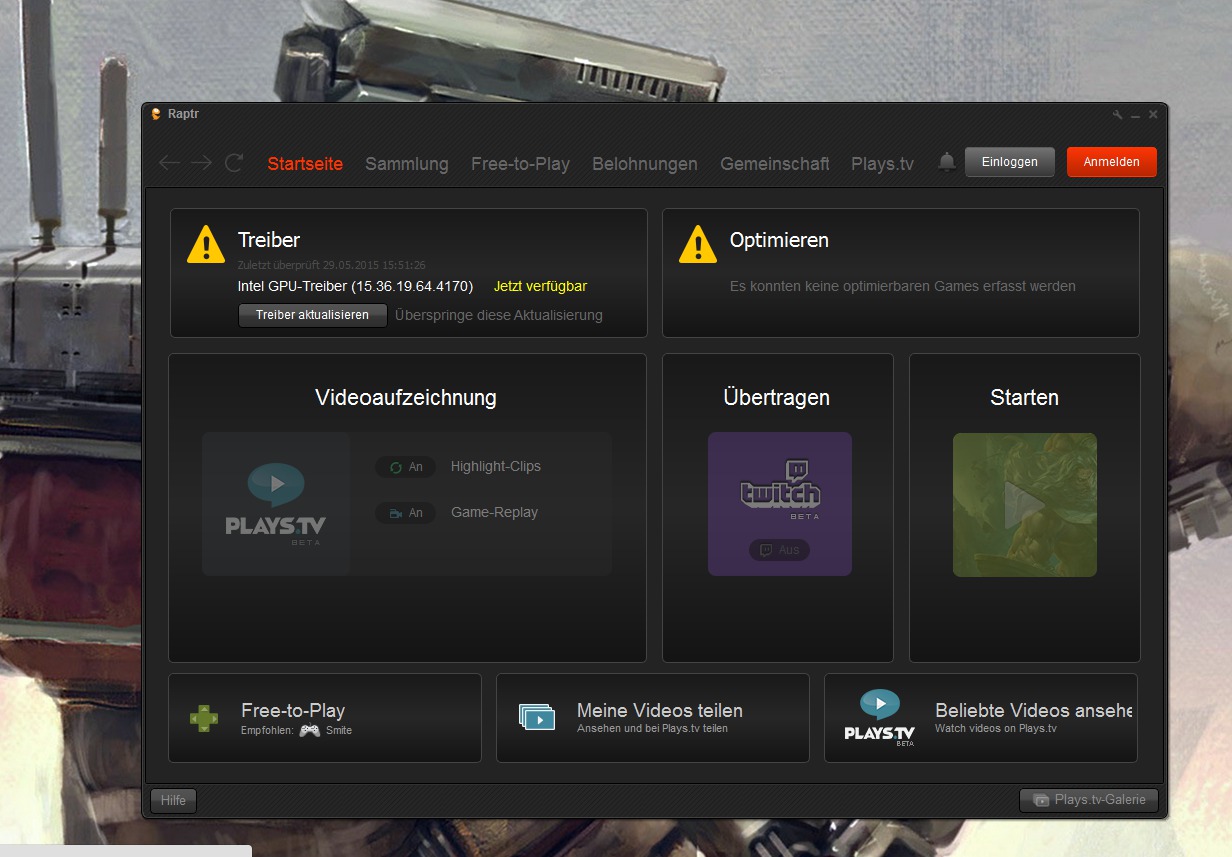Click the forward navigation arrow
The width and height of the screenshot is (1232, 857).
pyautogui.click(x=201, y=163)
